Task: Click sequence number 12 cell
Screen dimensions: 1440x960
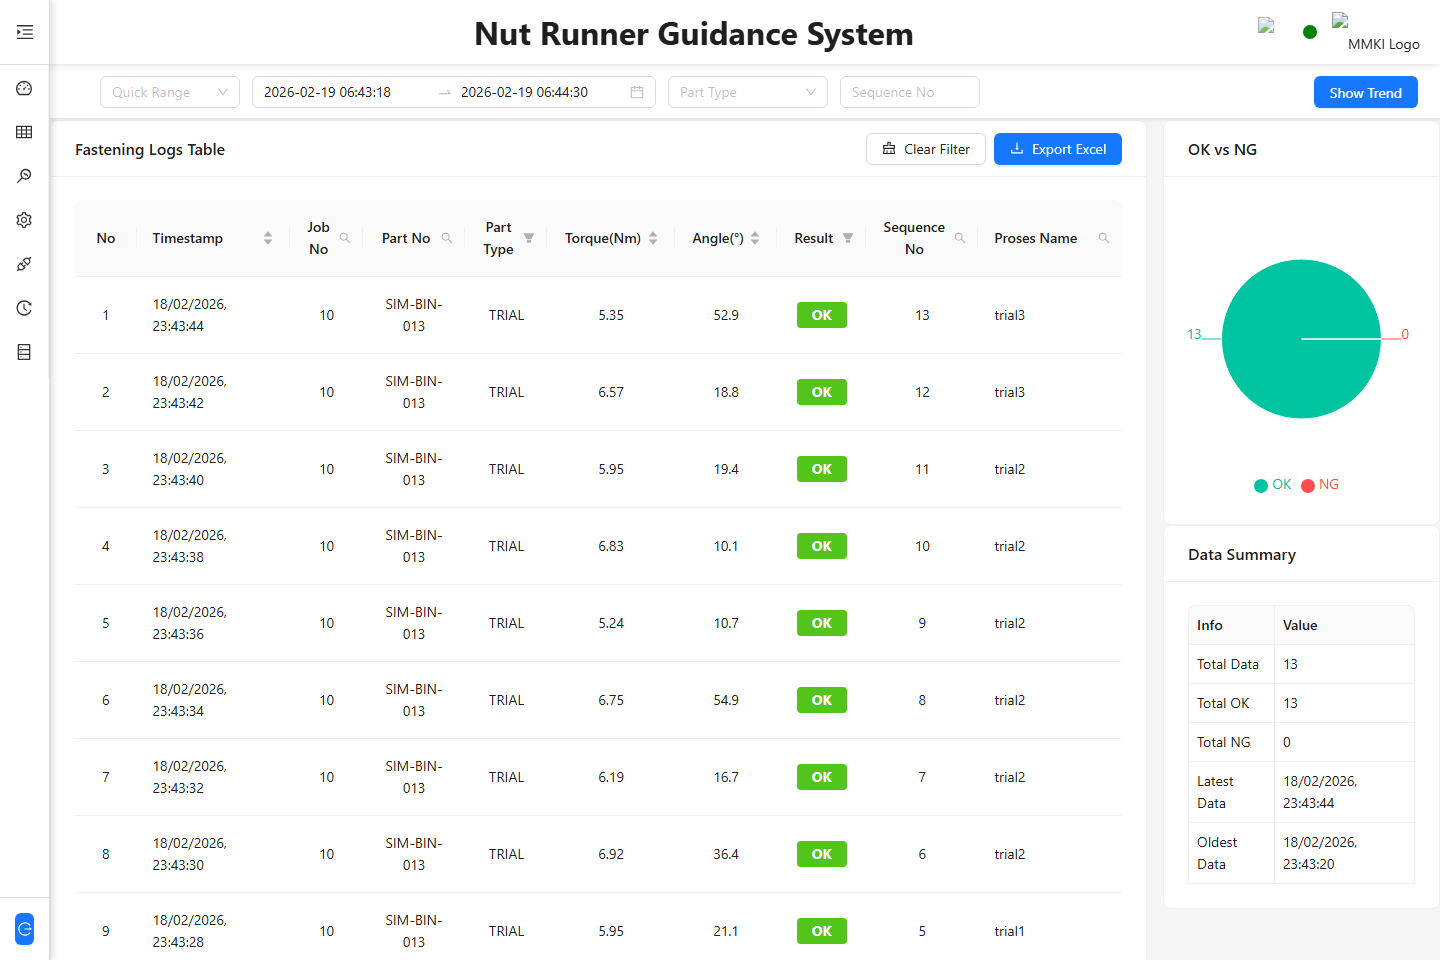Action: [x=922, y=392]
